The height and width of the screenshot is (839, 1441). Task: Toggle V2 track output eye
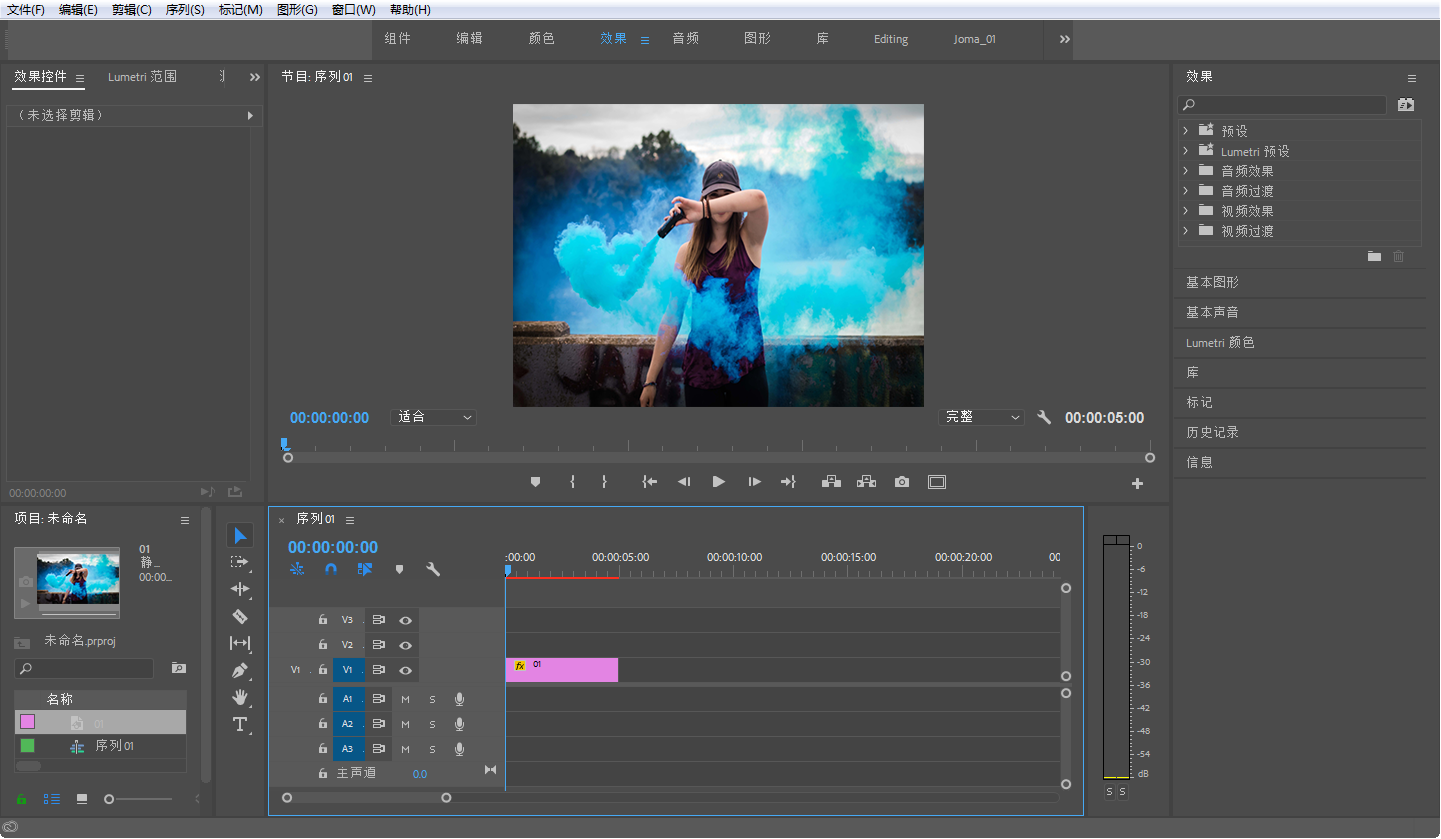tap(405, 645)
